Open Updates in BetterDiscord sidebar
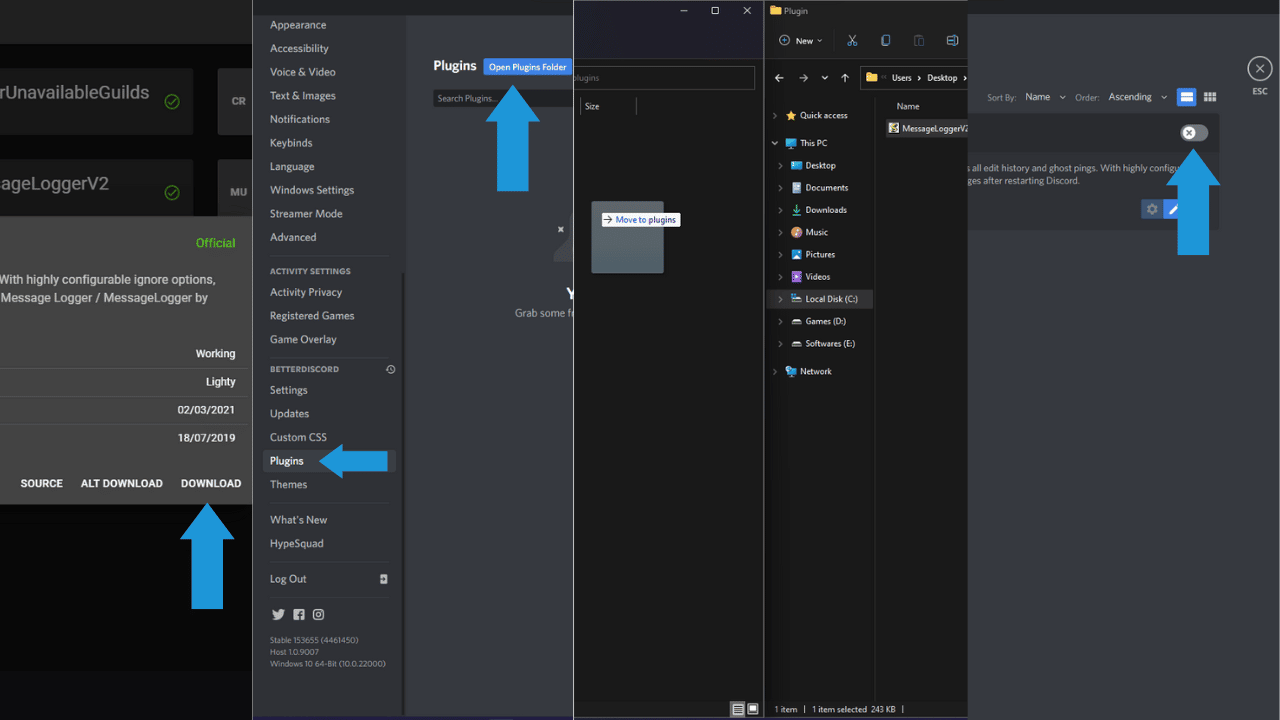This screenshot has width=1280, height=720. click(289, 413)
